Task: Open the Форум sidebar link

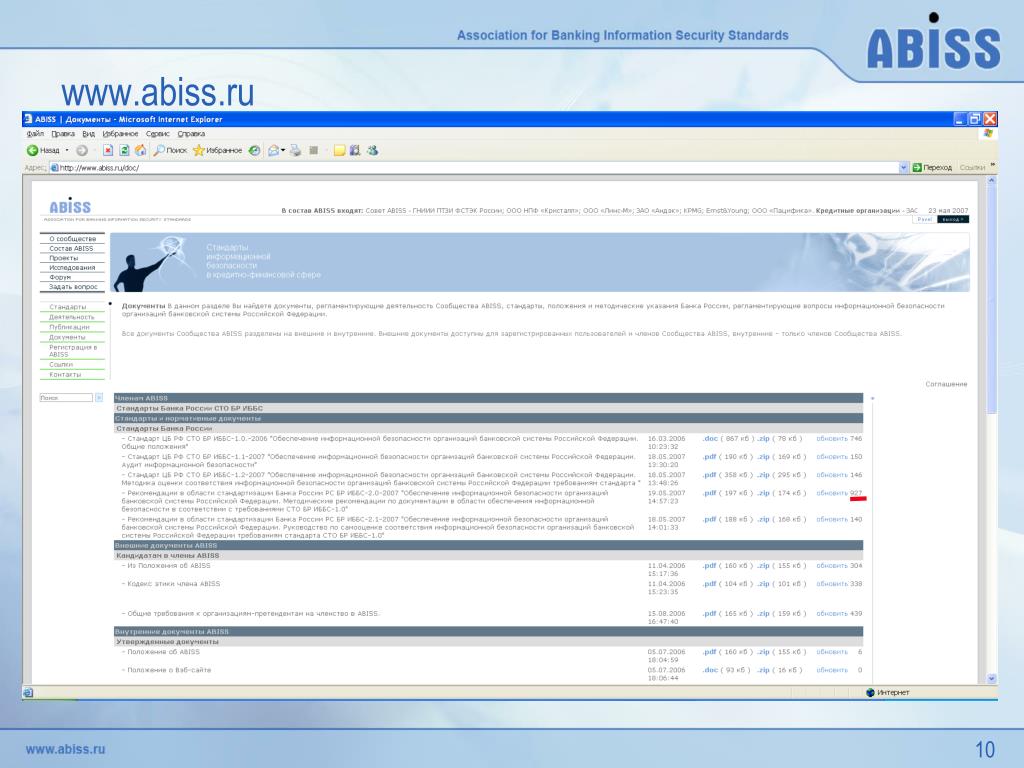Action: 60,277
